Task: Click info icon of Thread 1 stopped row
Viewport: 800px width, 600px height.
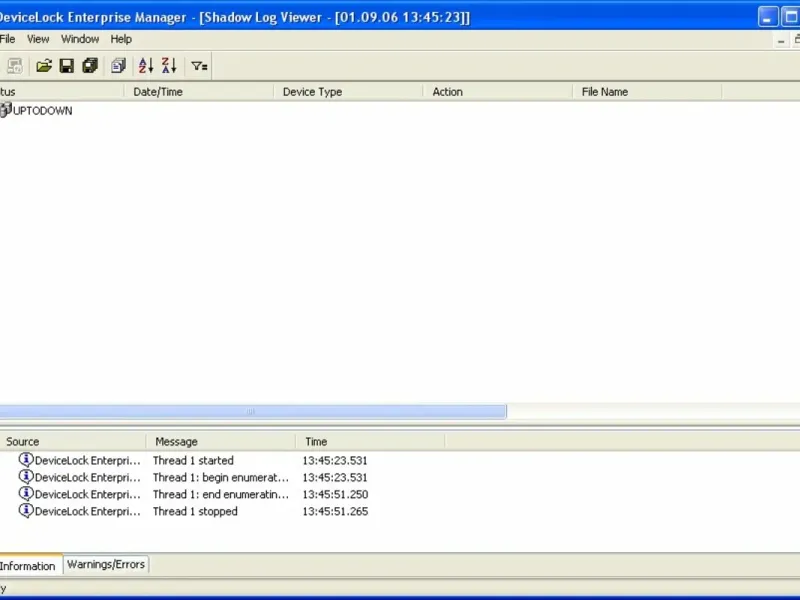Action: (26, 510)
